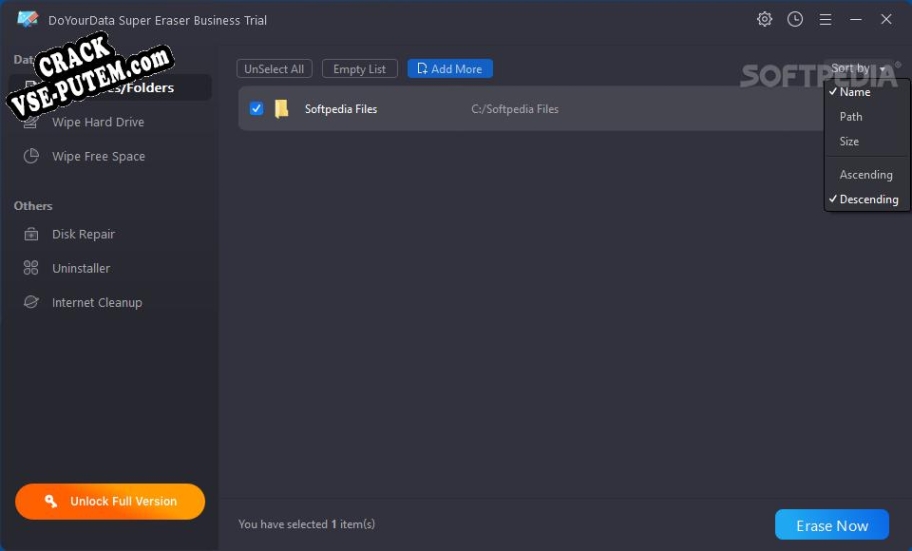Open the settings gear icon

coord(765,20)
